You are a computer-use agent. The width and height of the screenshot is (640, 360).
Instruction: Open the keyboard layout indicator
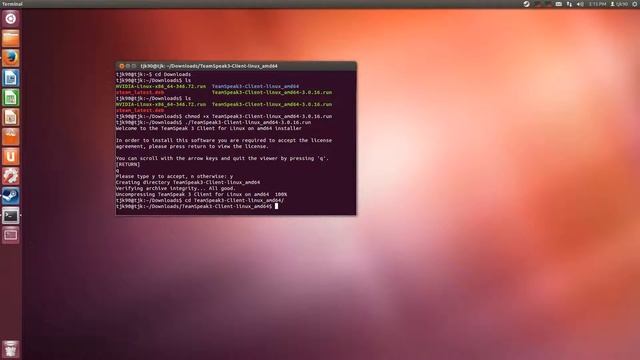(559, 4)
